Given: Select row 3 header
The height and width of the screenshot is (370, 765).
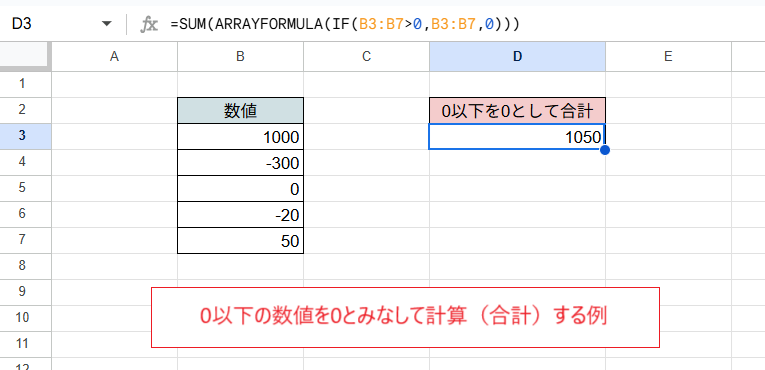Looking at the screenshot, I should coord(25,136).
